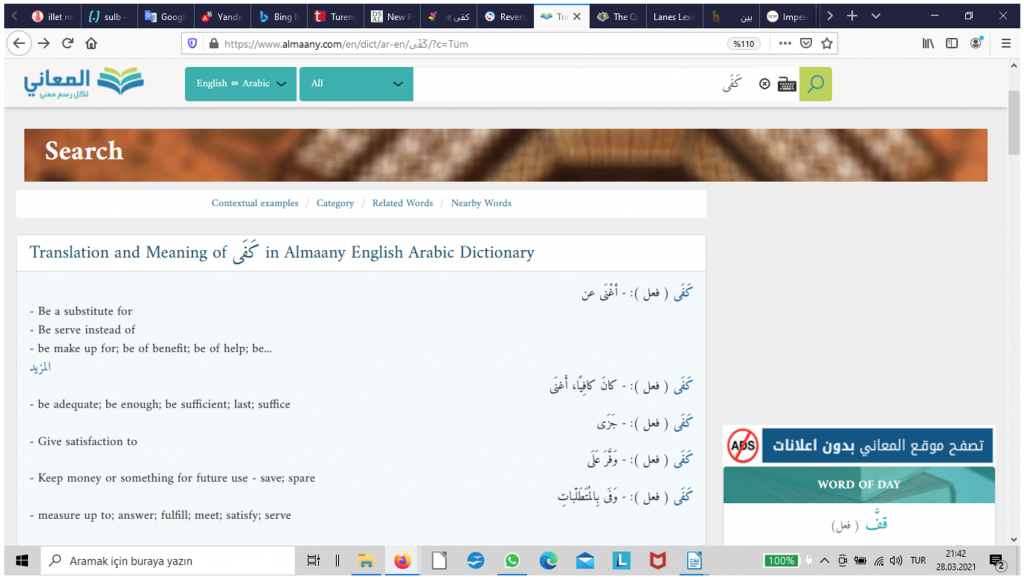Click the Nearby Words link

(481, 203)
